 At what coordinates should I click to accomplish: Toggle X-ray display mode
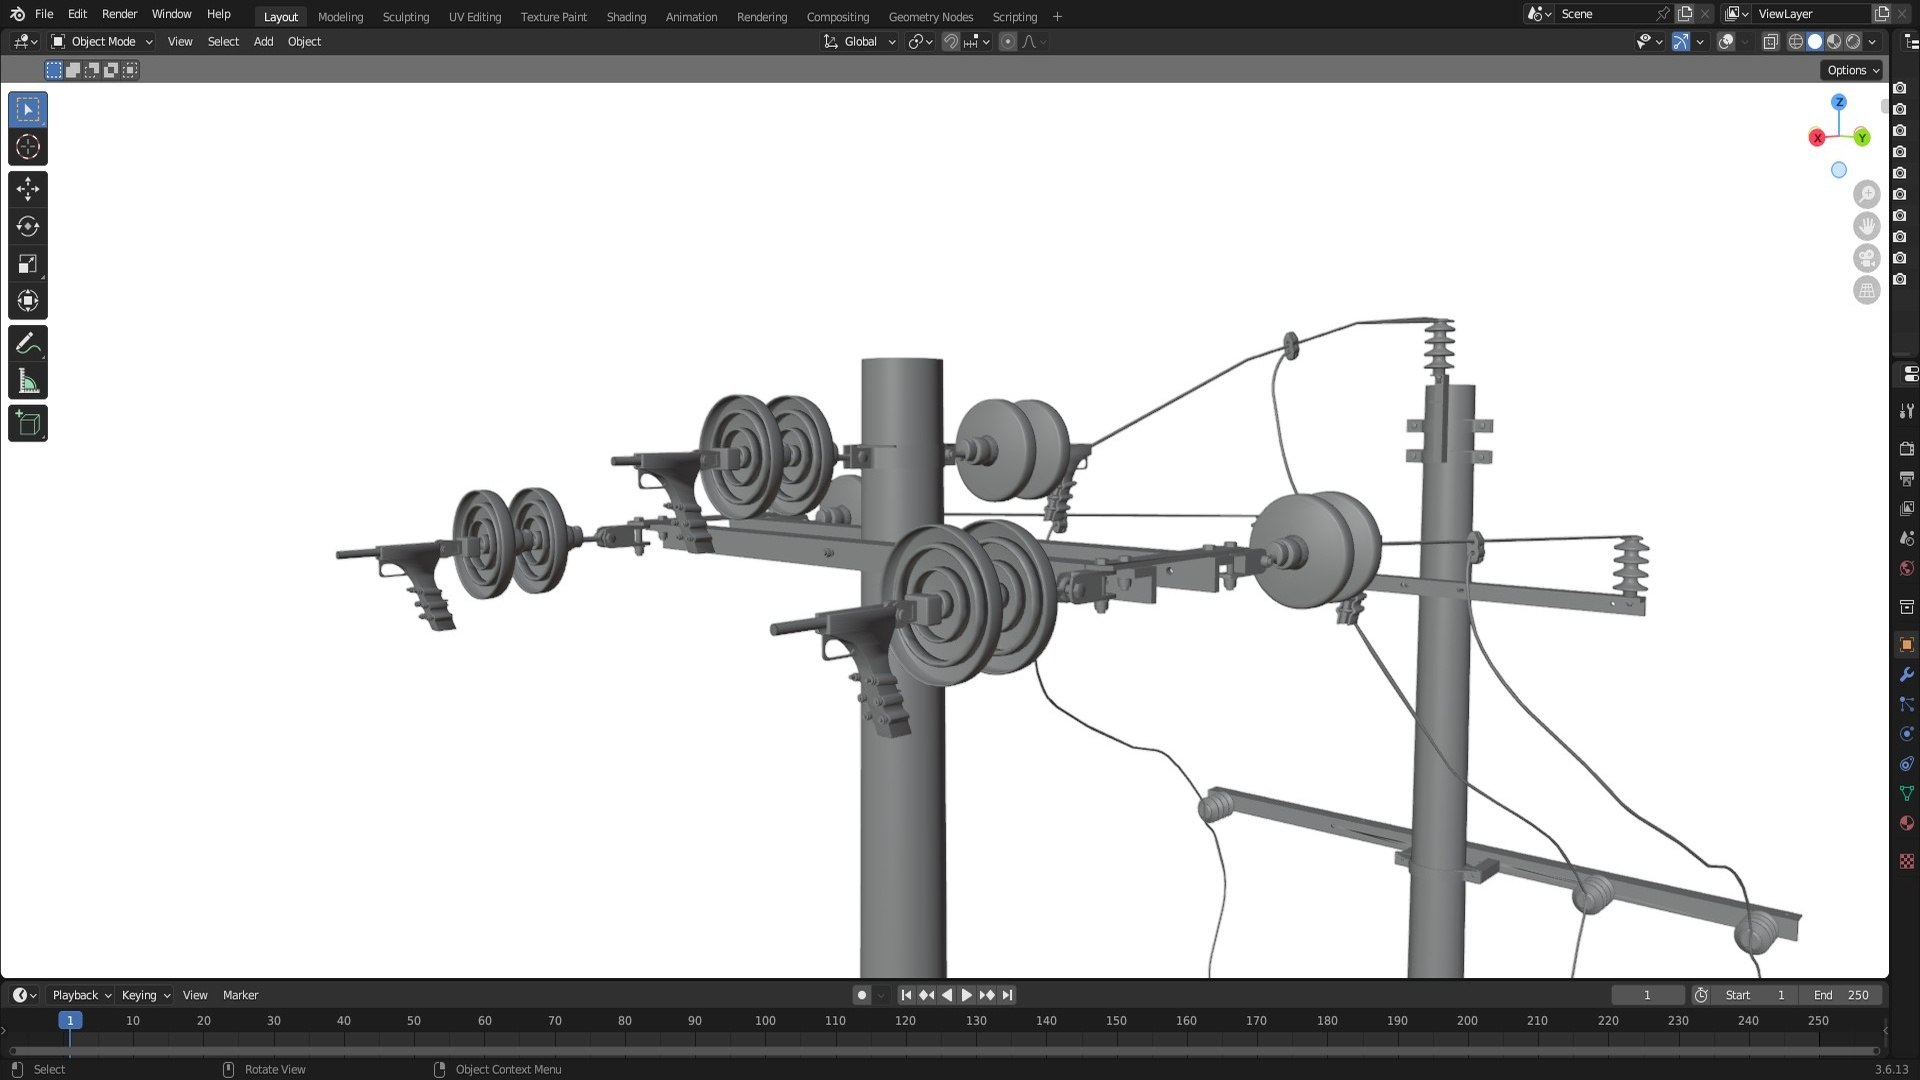pyautogui.click(x=1770, y=42)
